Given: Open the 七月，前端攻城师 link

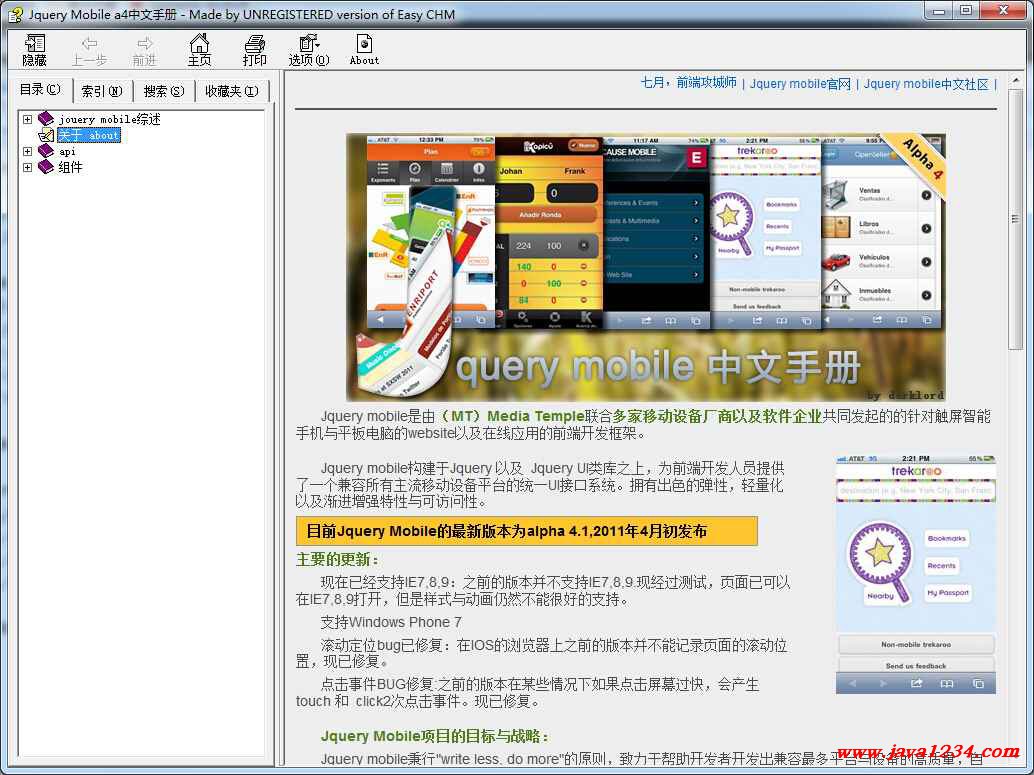Looking at the screenshot, I should point(688,83).
